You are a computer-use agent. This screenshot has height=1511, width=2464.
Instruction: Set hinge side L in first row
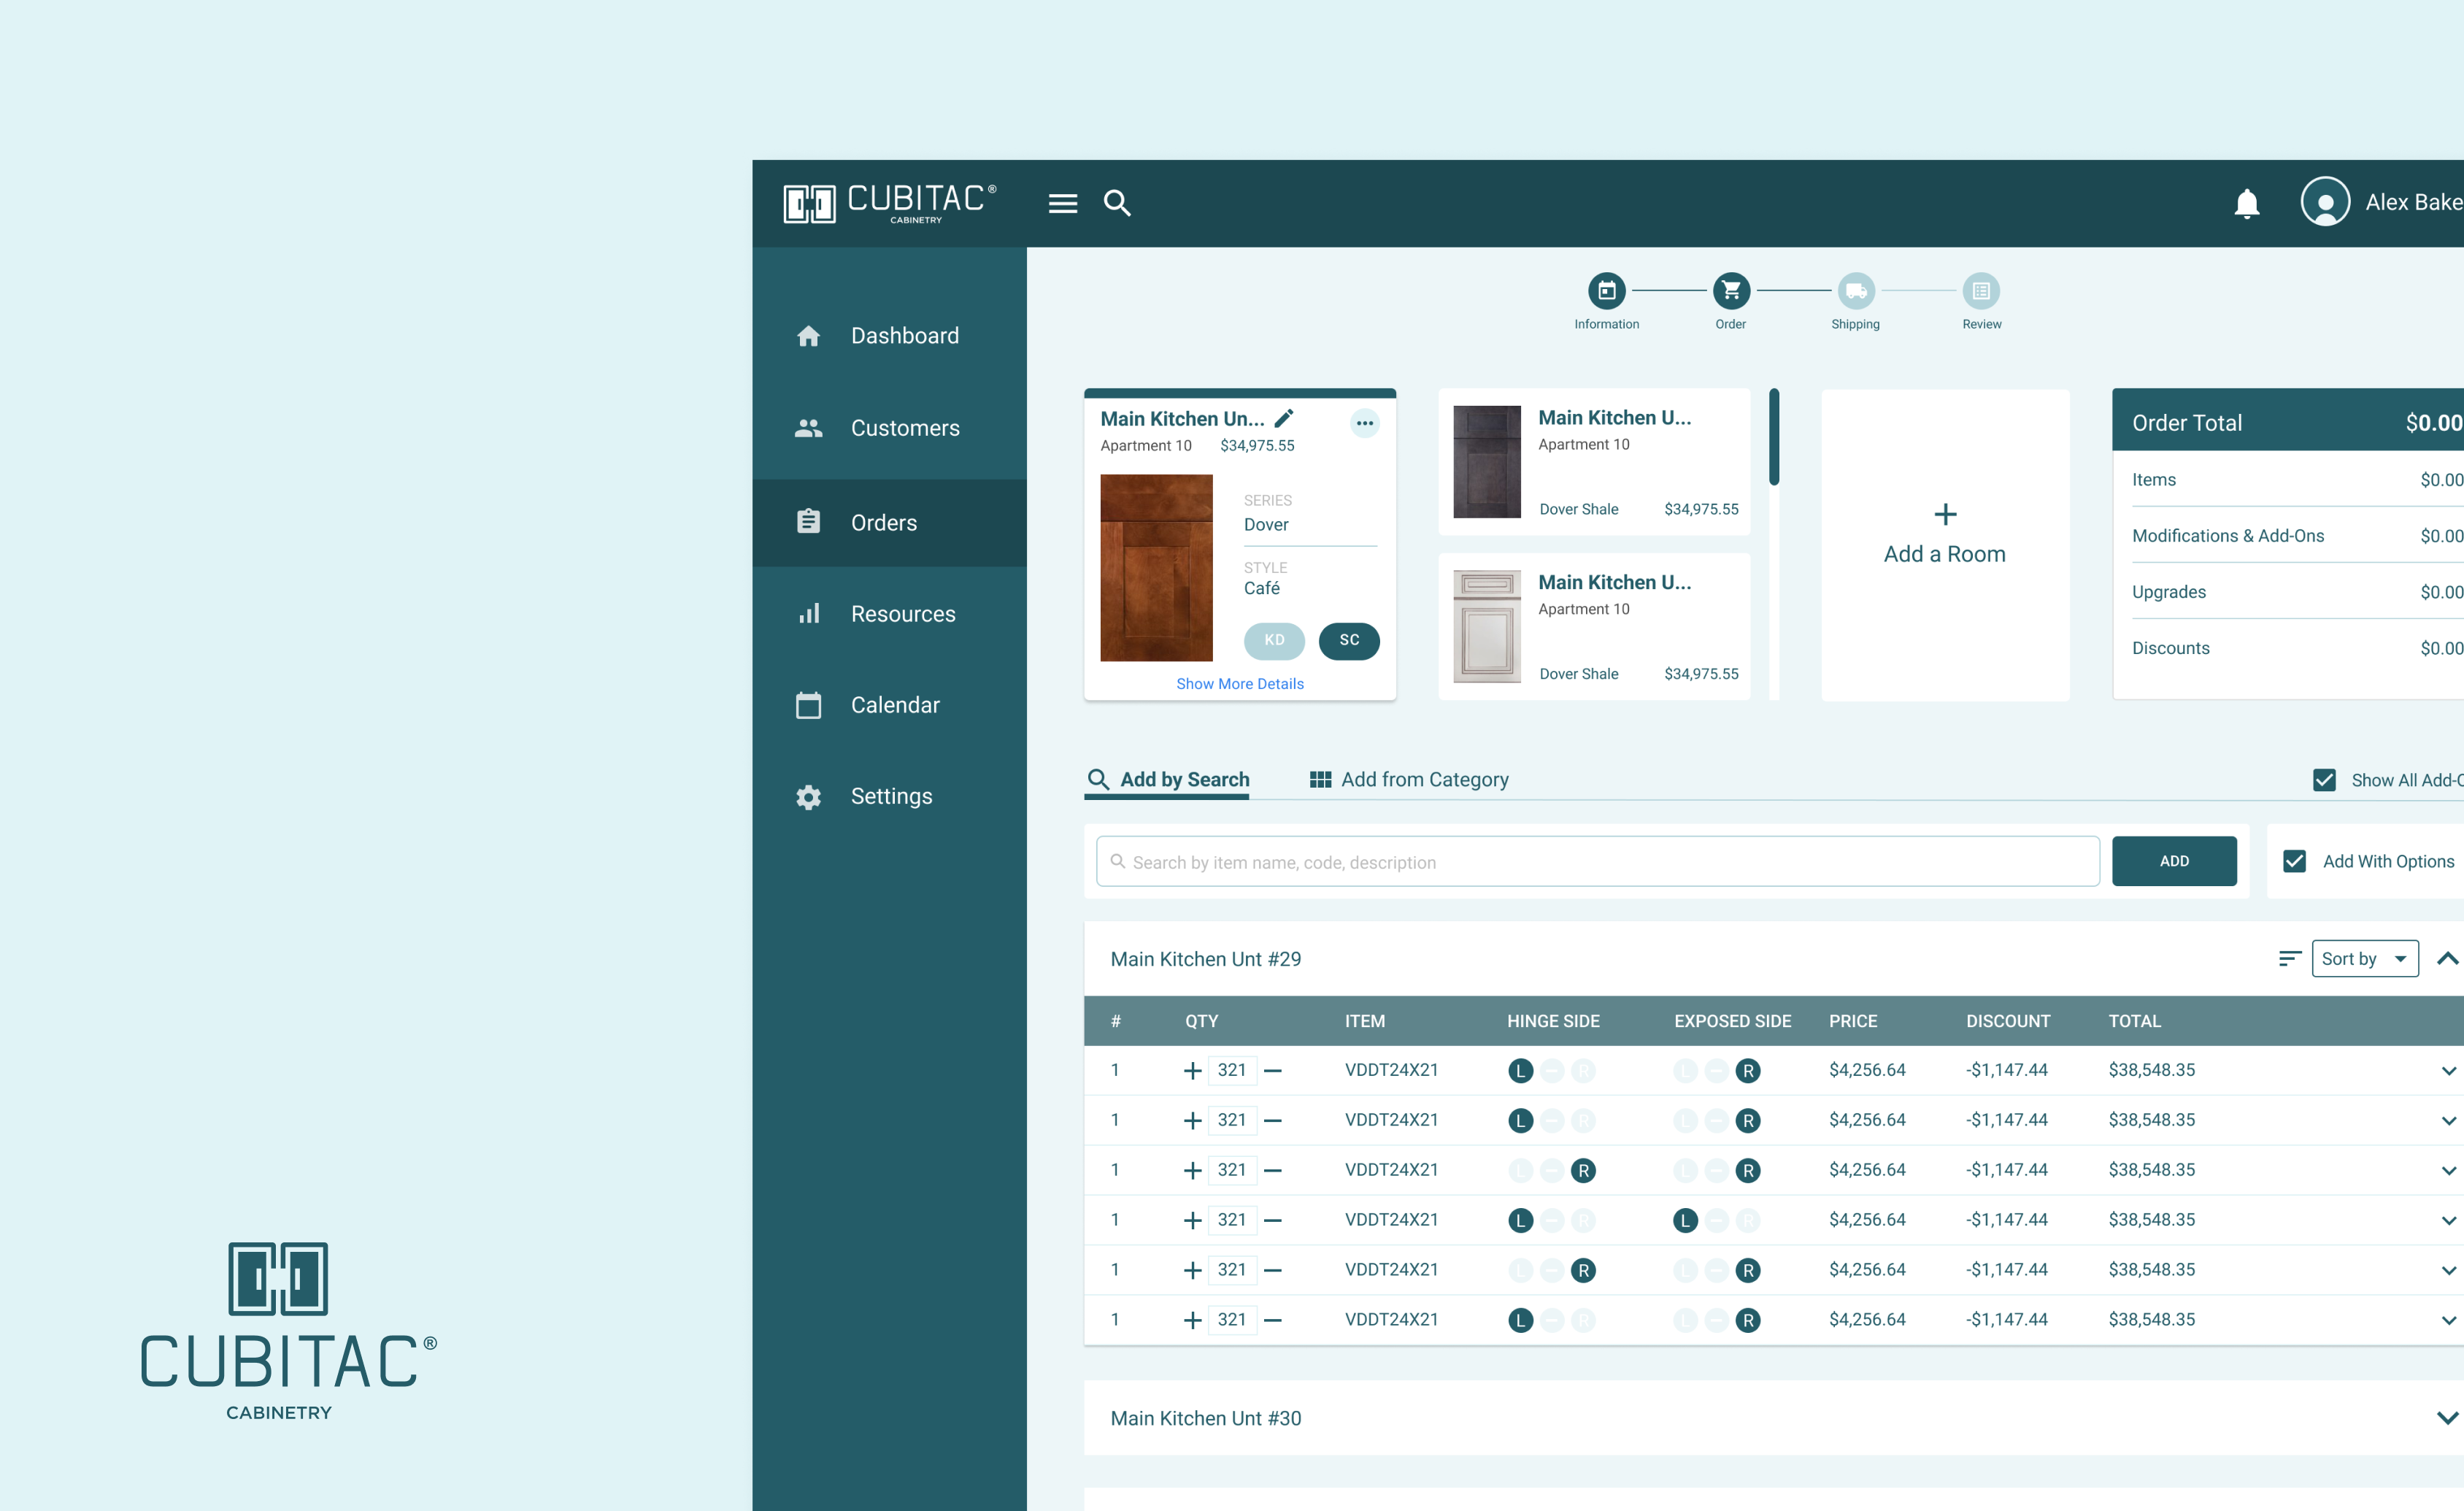click(1520, 1071)
